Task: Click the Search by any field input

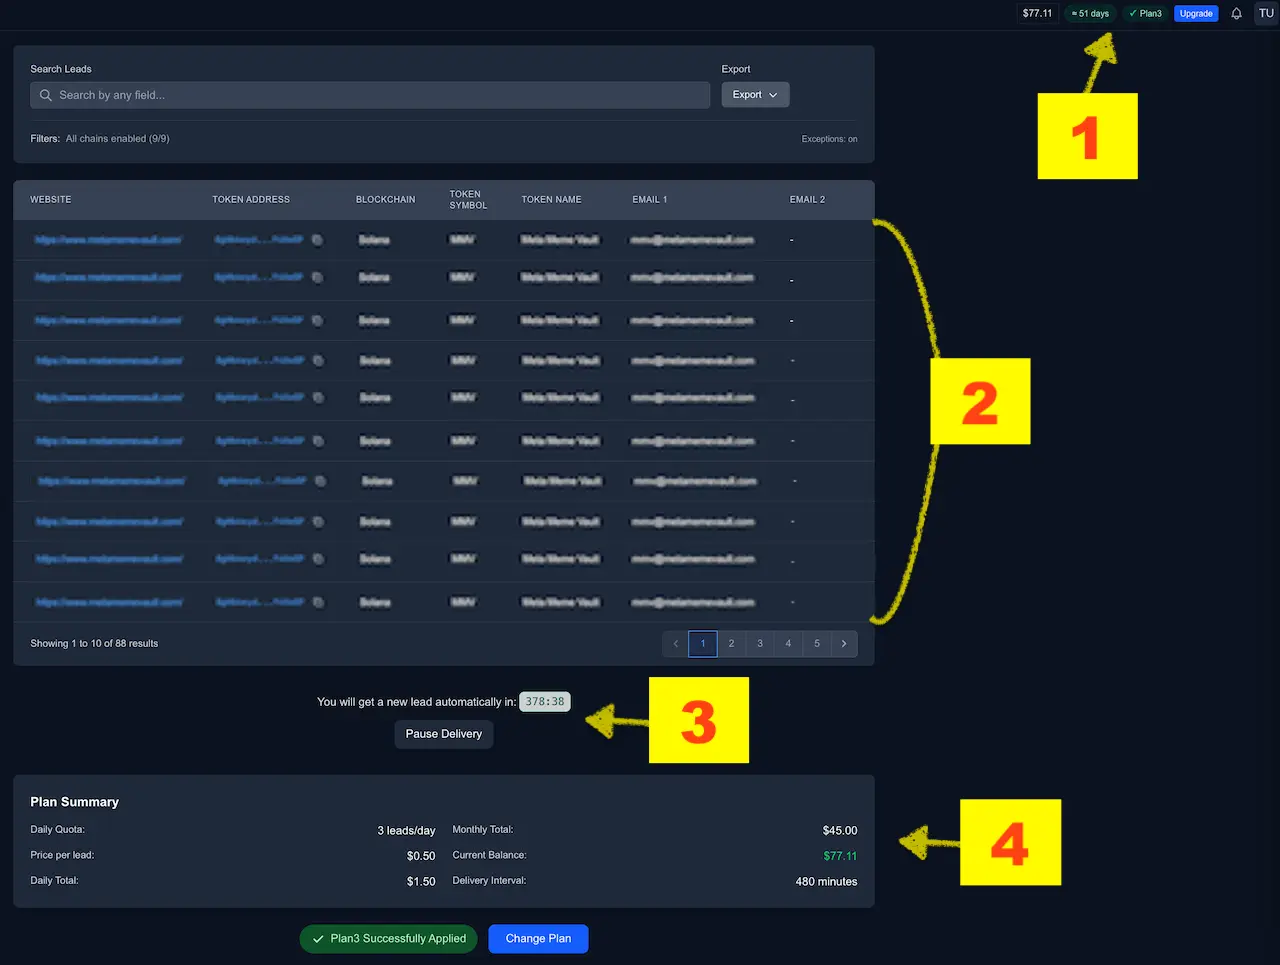Action: (x=370, y=95)
